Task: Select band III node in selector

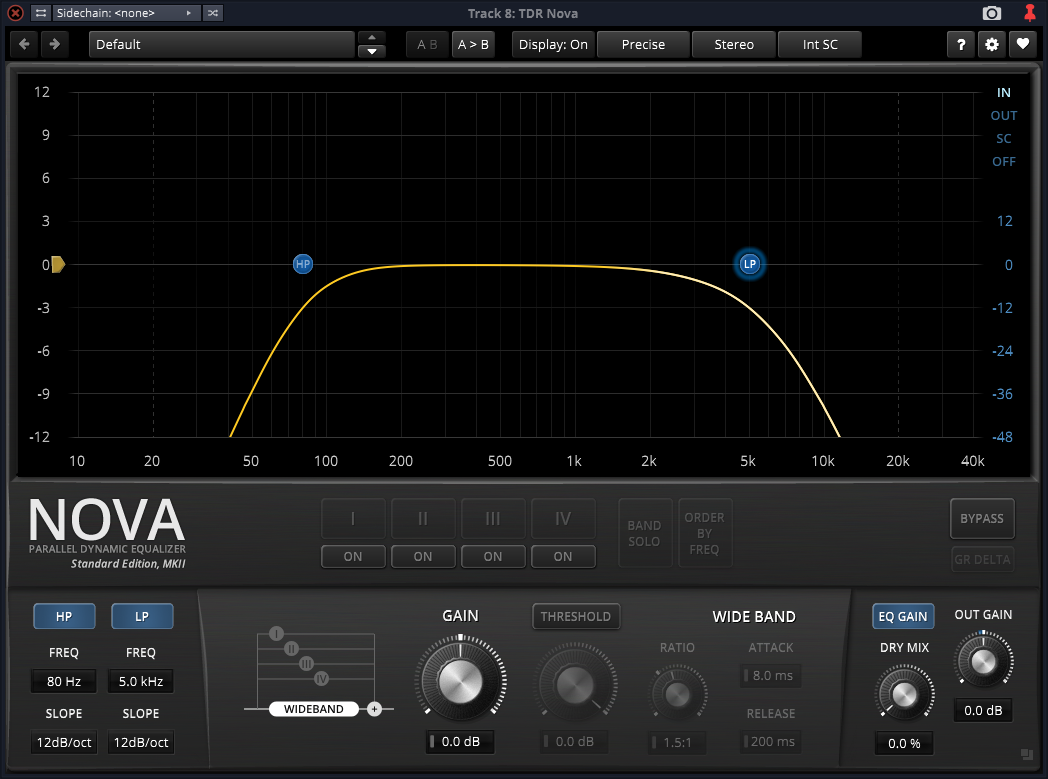Action: [x=306, y=663]
